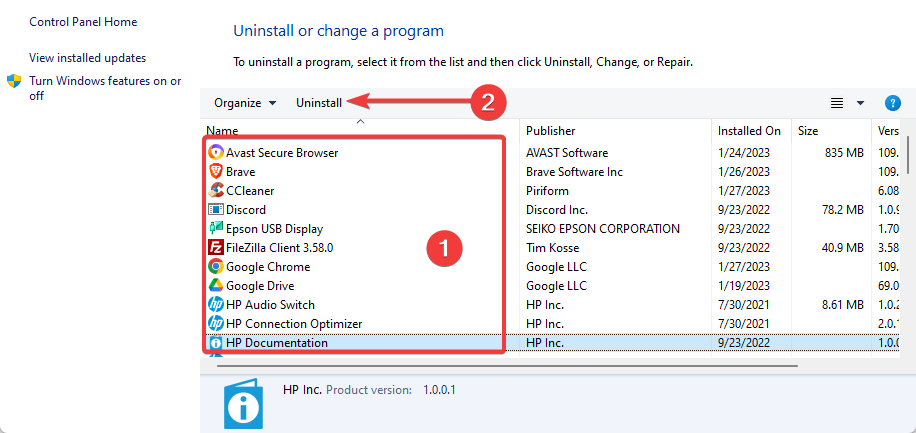The width and height of the screenshot is (916, 433).
Task: Click the Brave lion icon
Action: (216, 172)
